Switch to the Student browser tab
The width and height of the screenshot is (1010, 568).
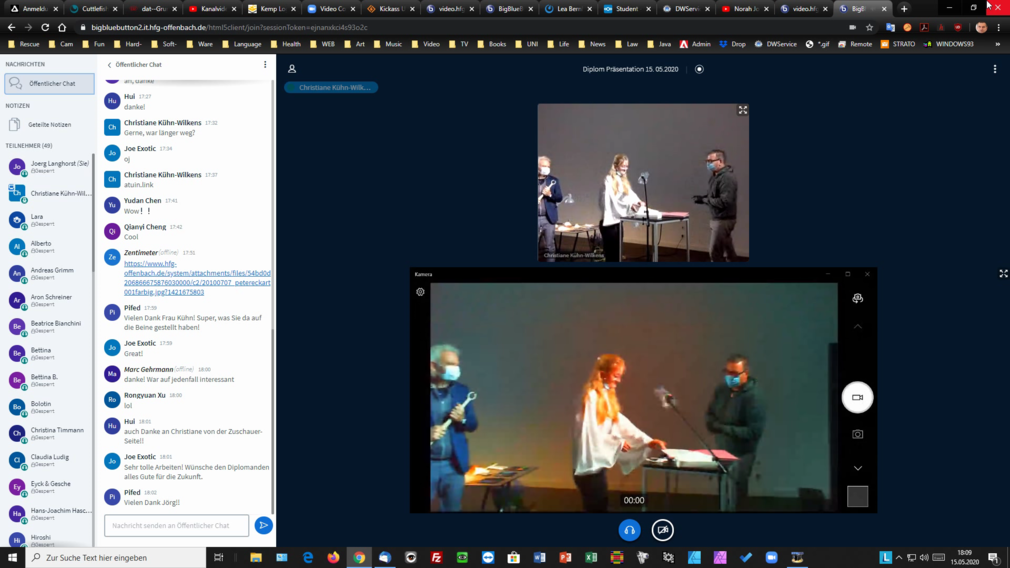click(628, 8)
